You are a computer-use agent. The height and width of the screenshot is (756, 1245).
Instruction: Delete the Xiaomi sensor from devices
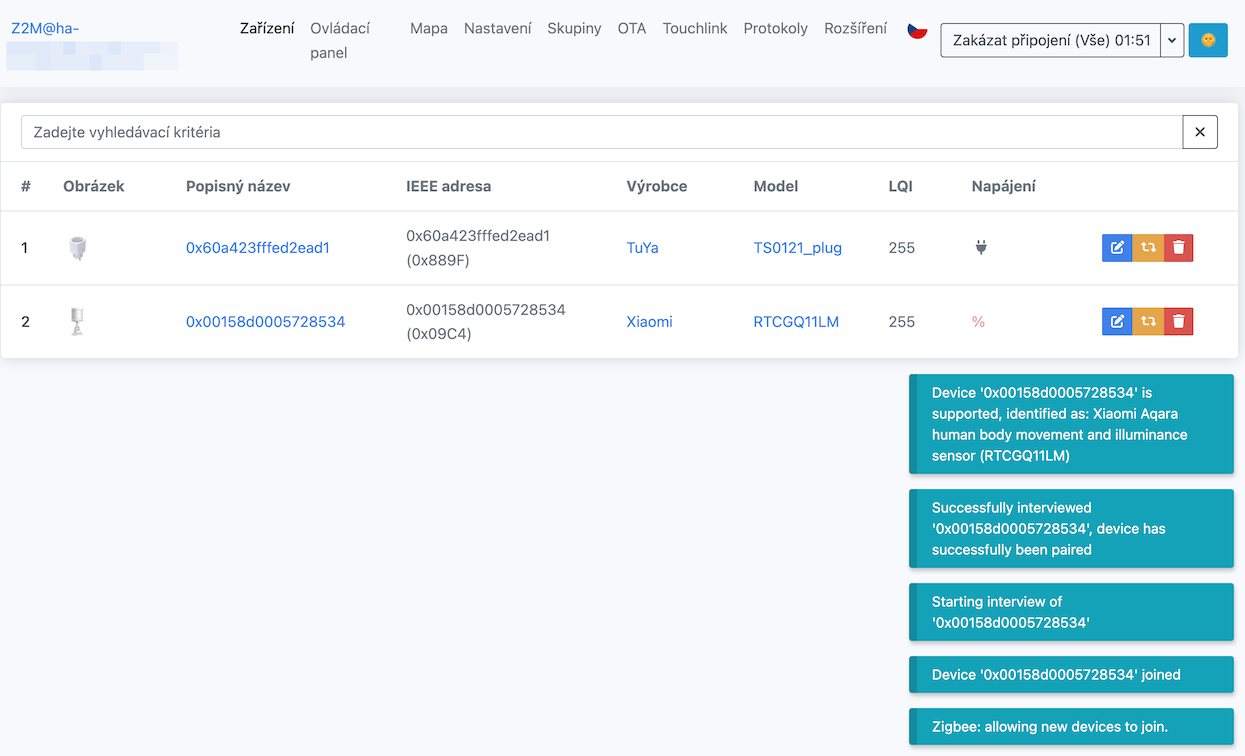tap(1179, 321)
